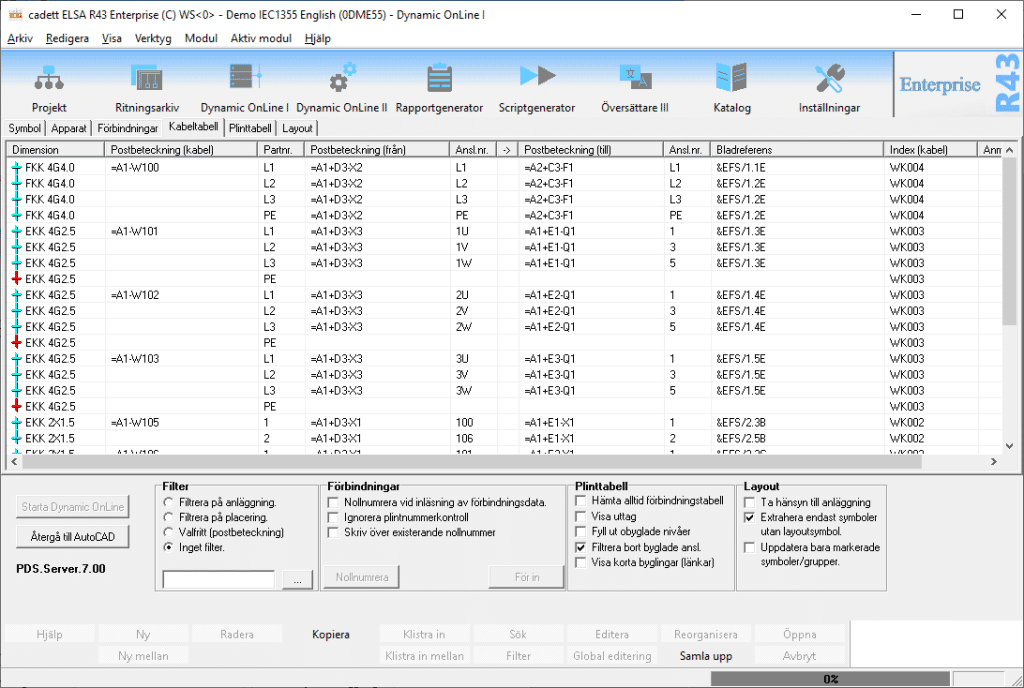Switch to the Plinttabell tab

(x=250, y=128)
